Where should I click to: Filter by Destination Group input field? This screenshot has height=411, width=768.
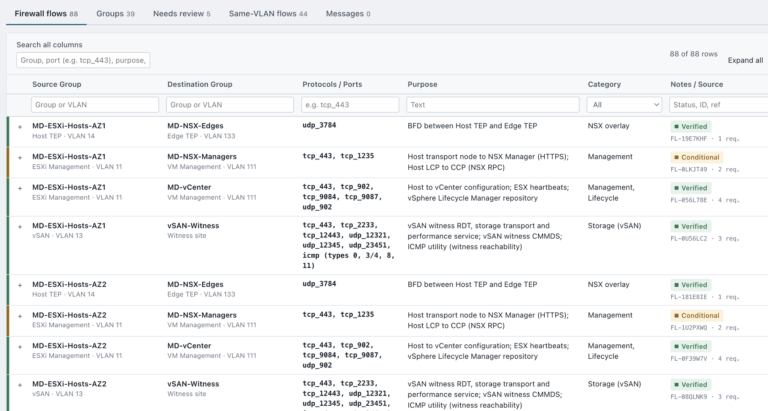point(230,104)
